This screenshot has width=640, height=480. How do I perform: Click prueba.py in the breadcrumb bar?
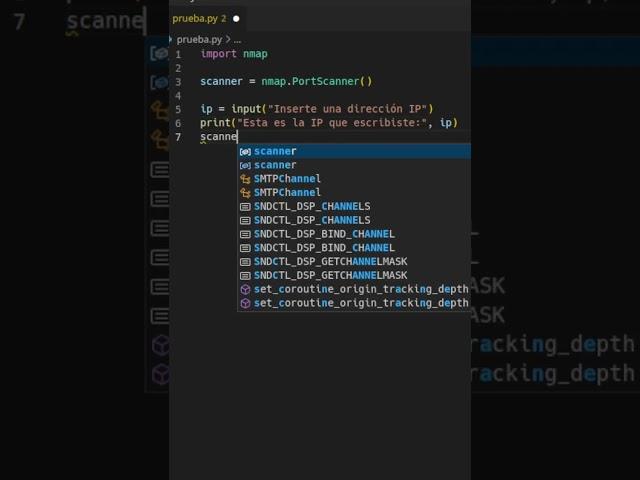coord(197,38)
